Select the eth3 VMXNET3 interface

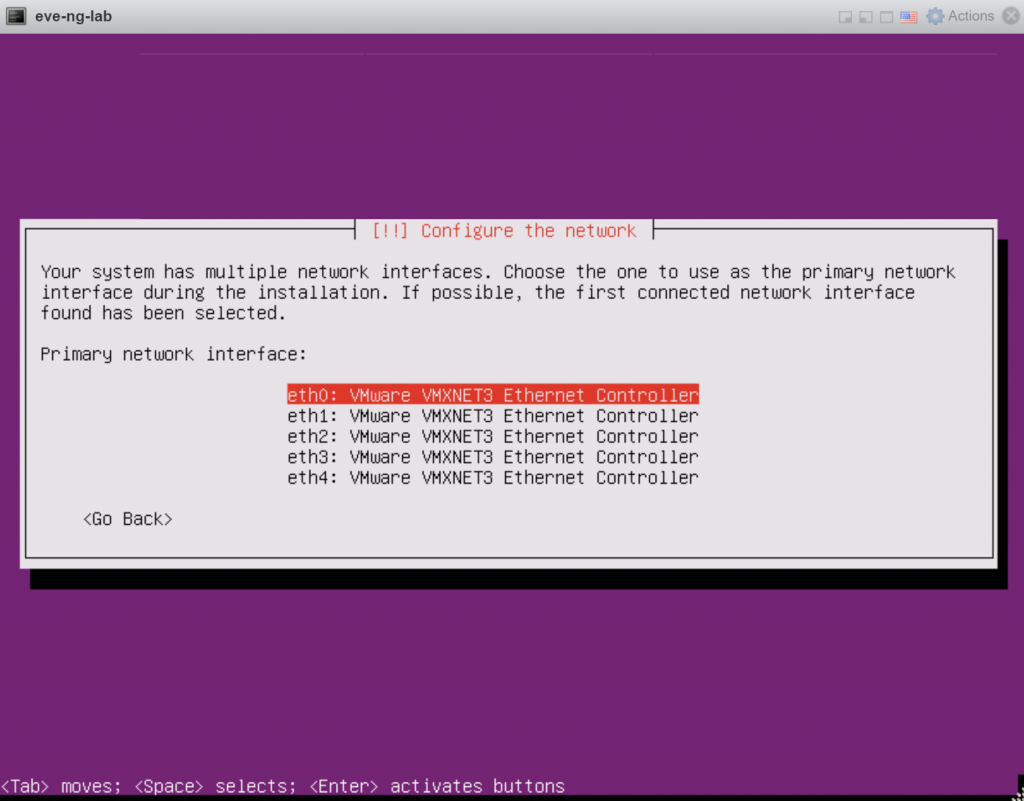pyautogui.click(x=492, y=456)
